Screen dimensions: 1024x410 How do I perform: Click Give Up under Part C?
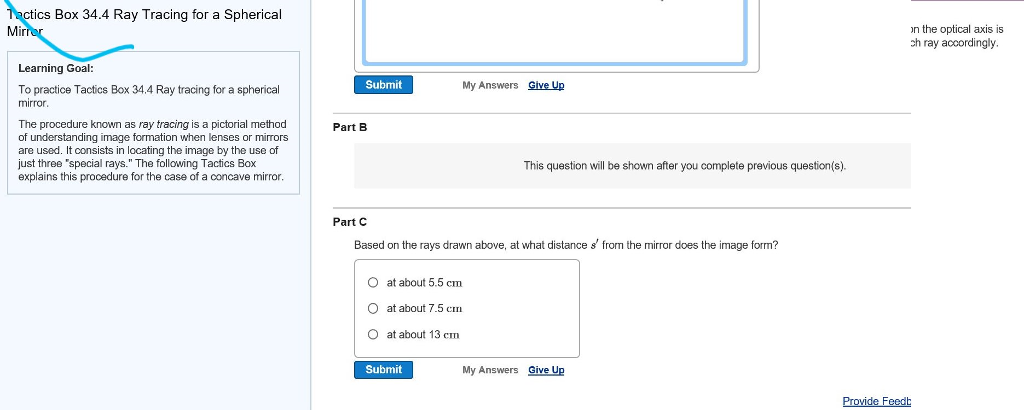[546, 370]
